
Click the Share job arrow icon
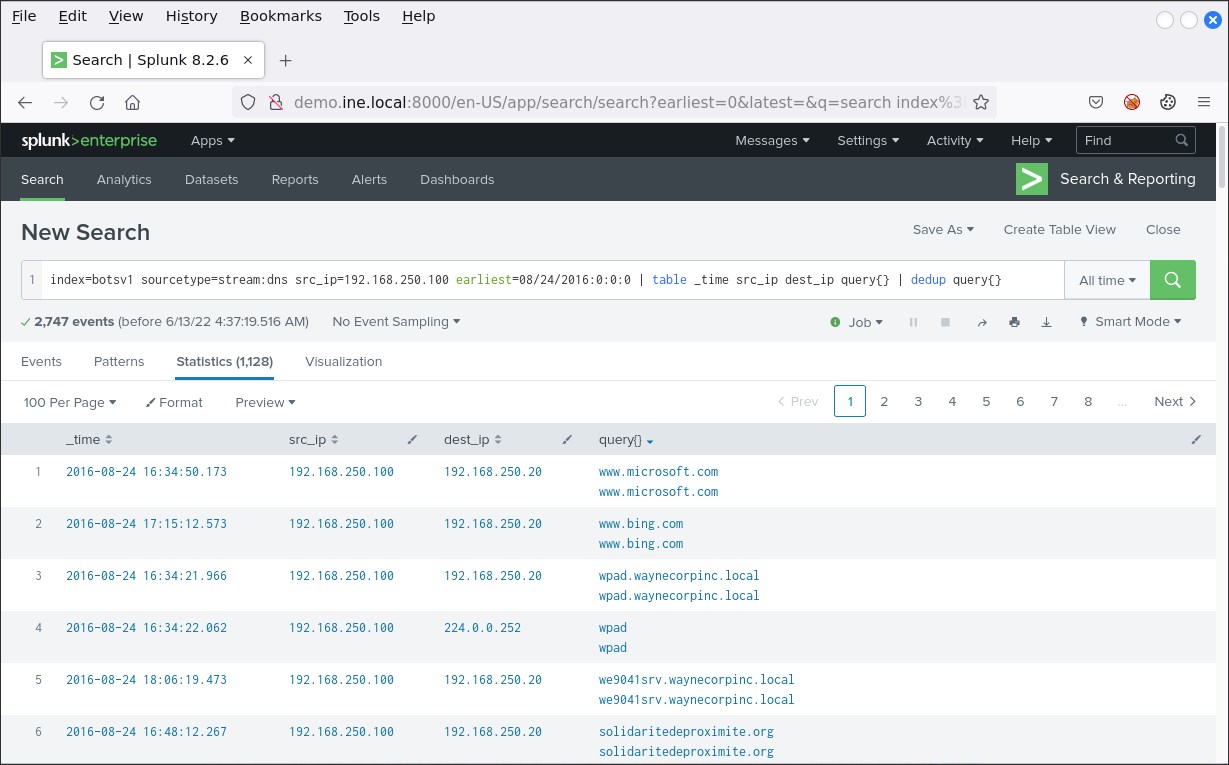(982, 322)
